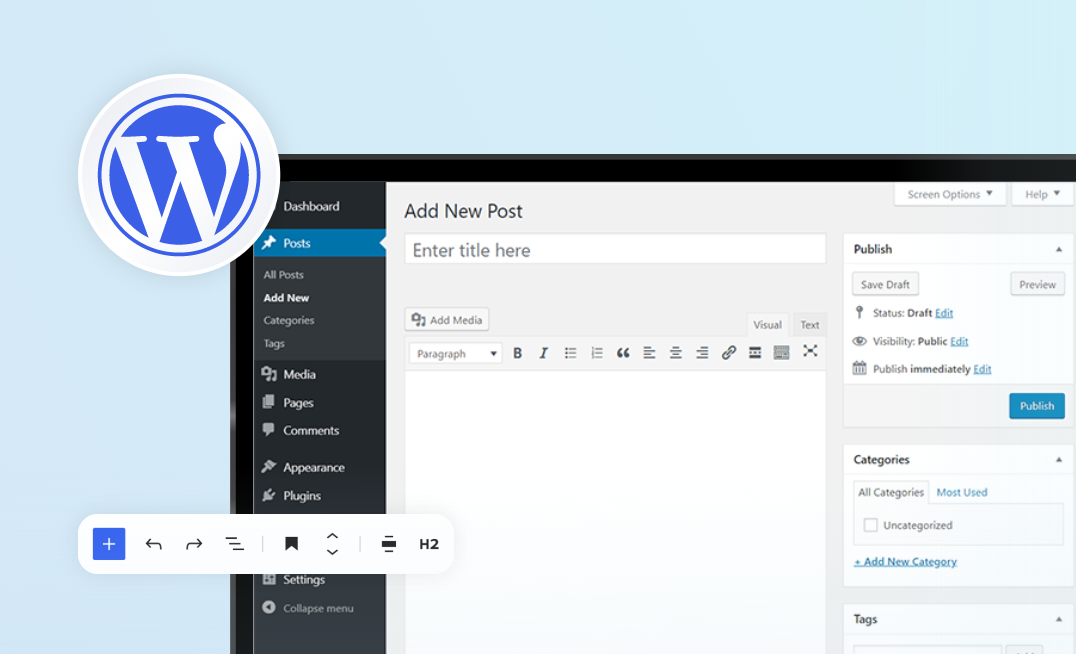Collapse the Publish panel
1076x654 pixels.
(1058, 248)
